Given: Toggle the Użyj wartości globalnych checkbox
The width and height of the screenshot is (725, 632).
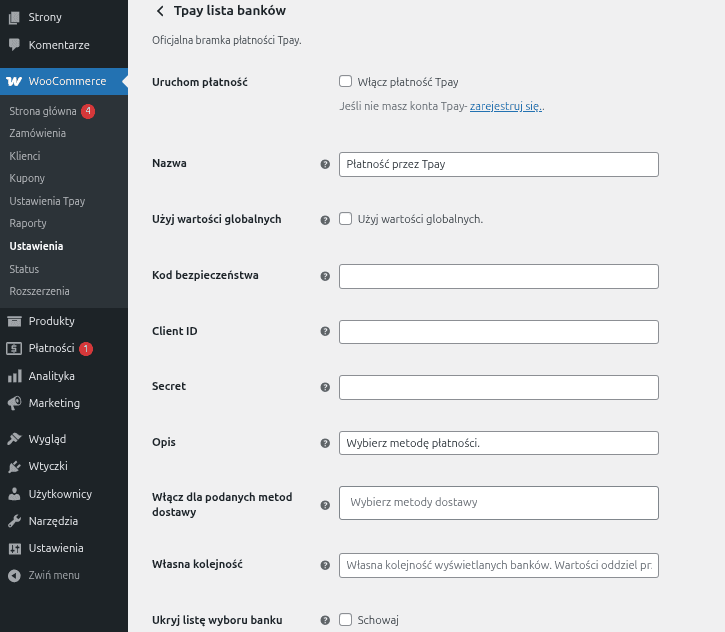Looking at the screenshot, I should 346,219.
